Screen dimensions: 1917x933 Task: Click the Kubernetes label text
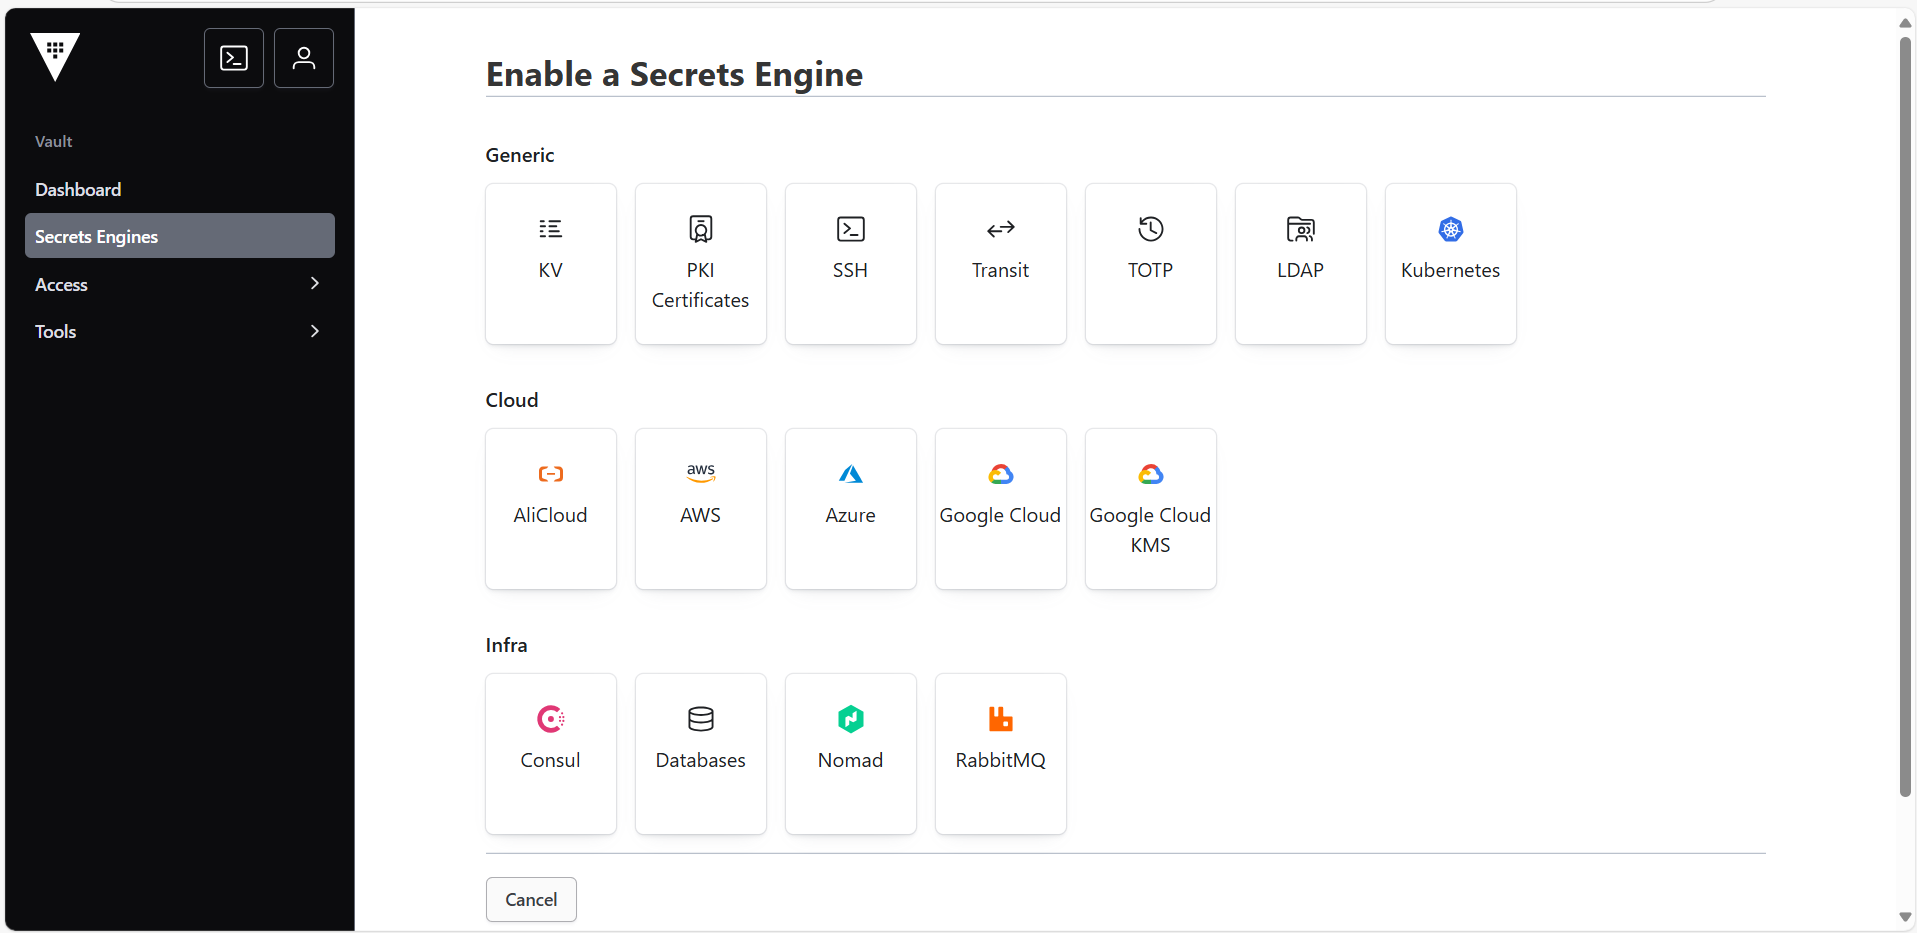pyautogui.click(x=1451, y=270)
